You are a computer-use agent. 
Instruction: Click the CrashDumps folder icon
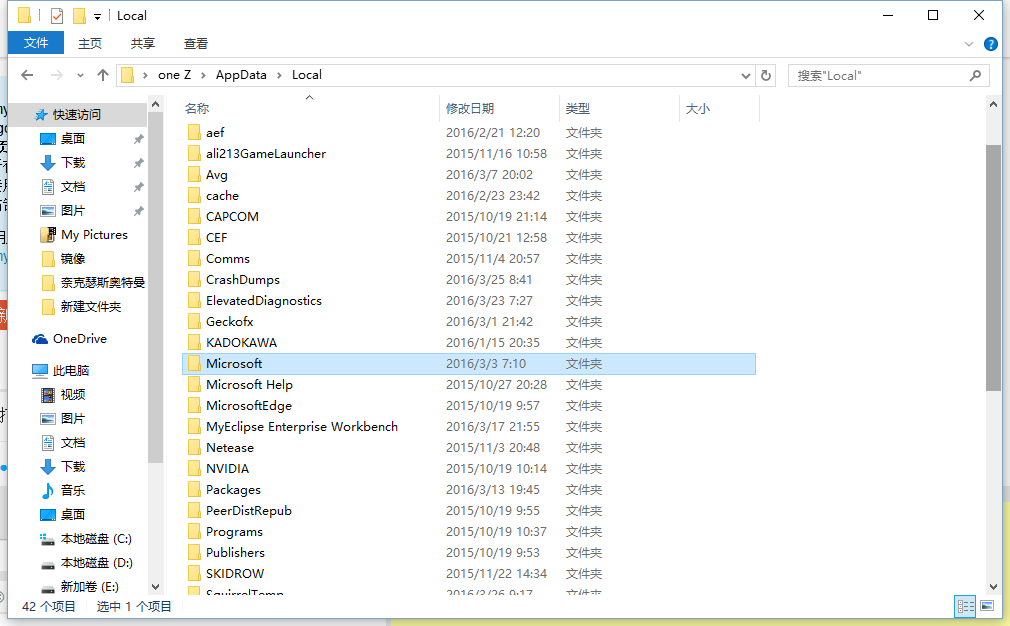click(x=194, y=280)
